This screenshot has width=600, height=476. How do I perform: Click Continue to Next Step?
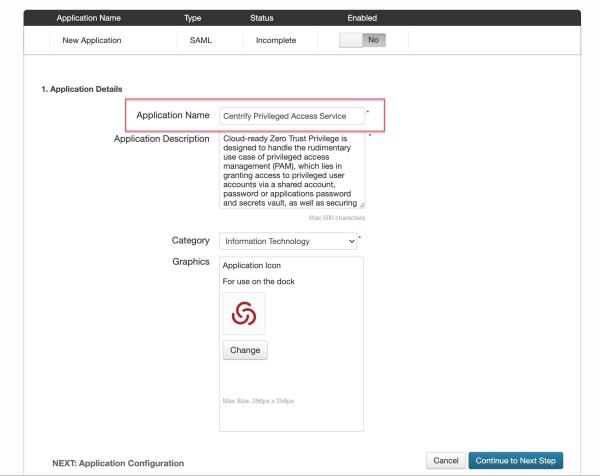point(515,460)
